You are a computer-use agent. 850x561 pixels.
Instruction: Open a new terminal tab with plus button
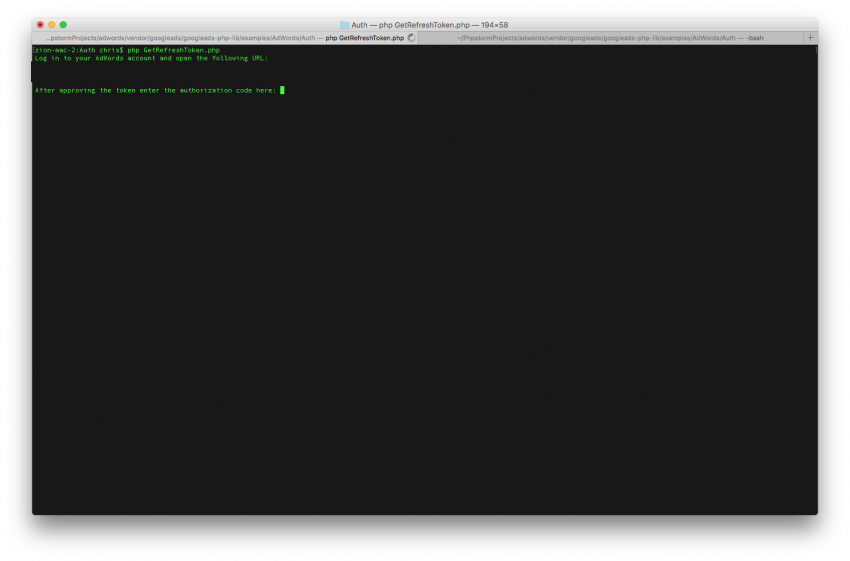coord(810,37)
